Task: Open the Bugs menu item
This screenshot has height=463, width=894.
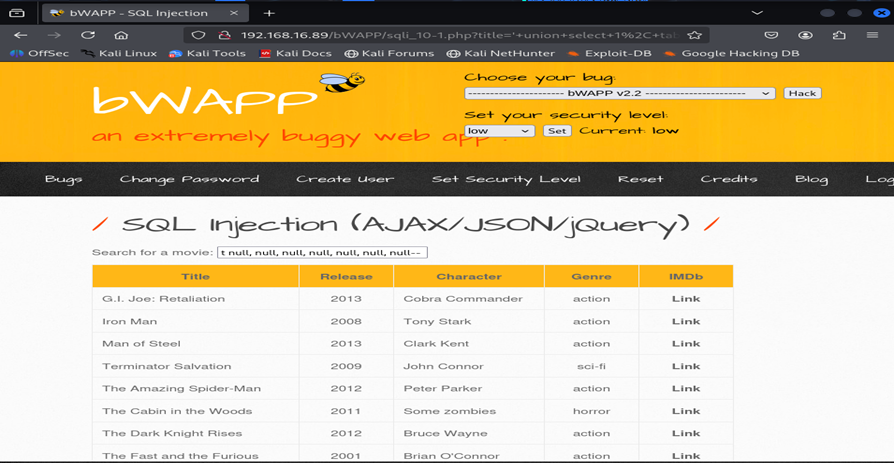Action: 63,179
